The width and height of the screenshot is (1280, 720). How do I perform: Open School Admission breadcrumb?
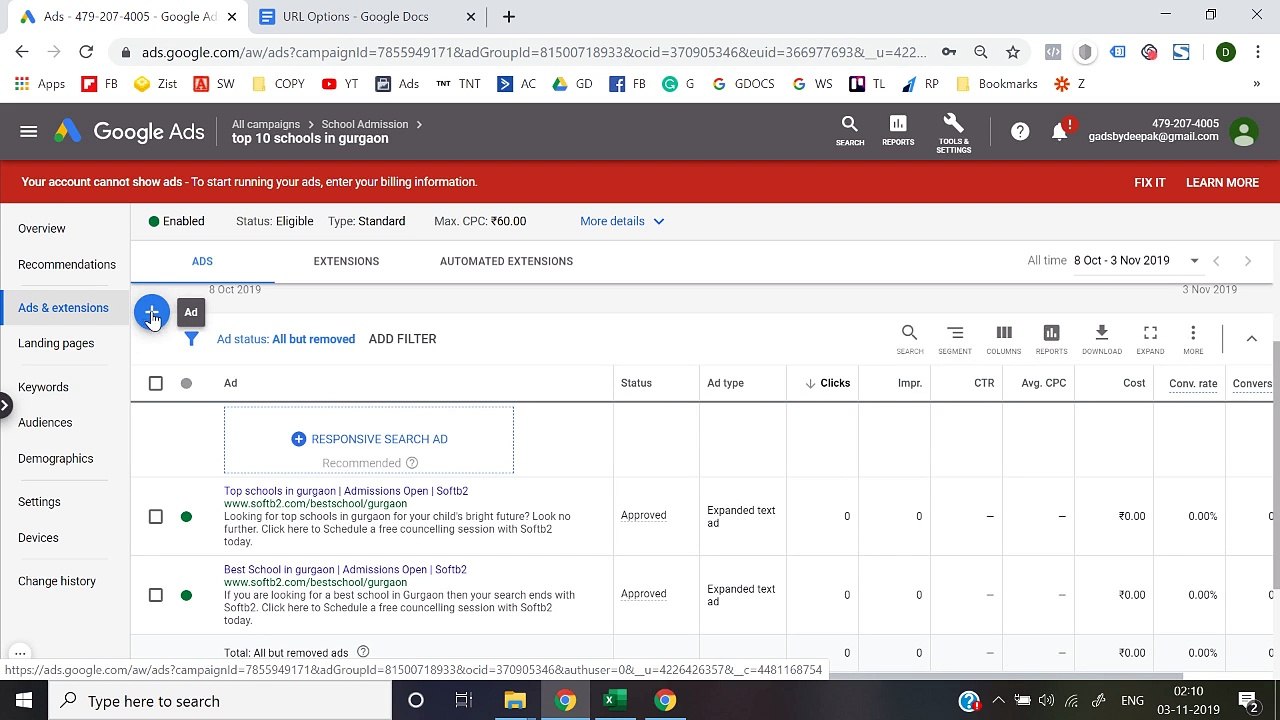coord(364,124)
